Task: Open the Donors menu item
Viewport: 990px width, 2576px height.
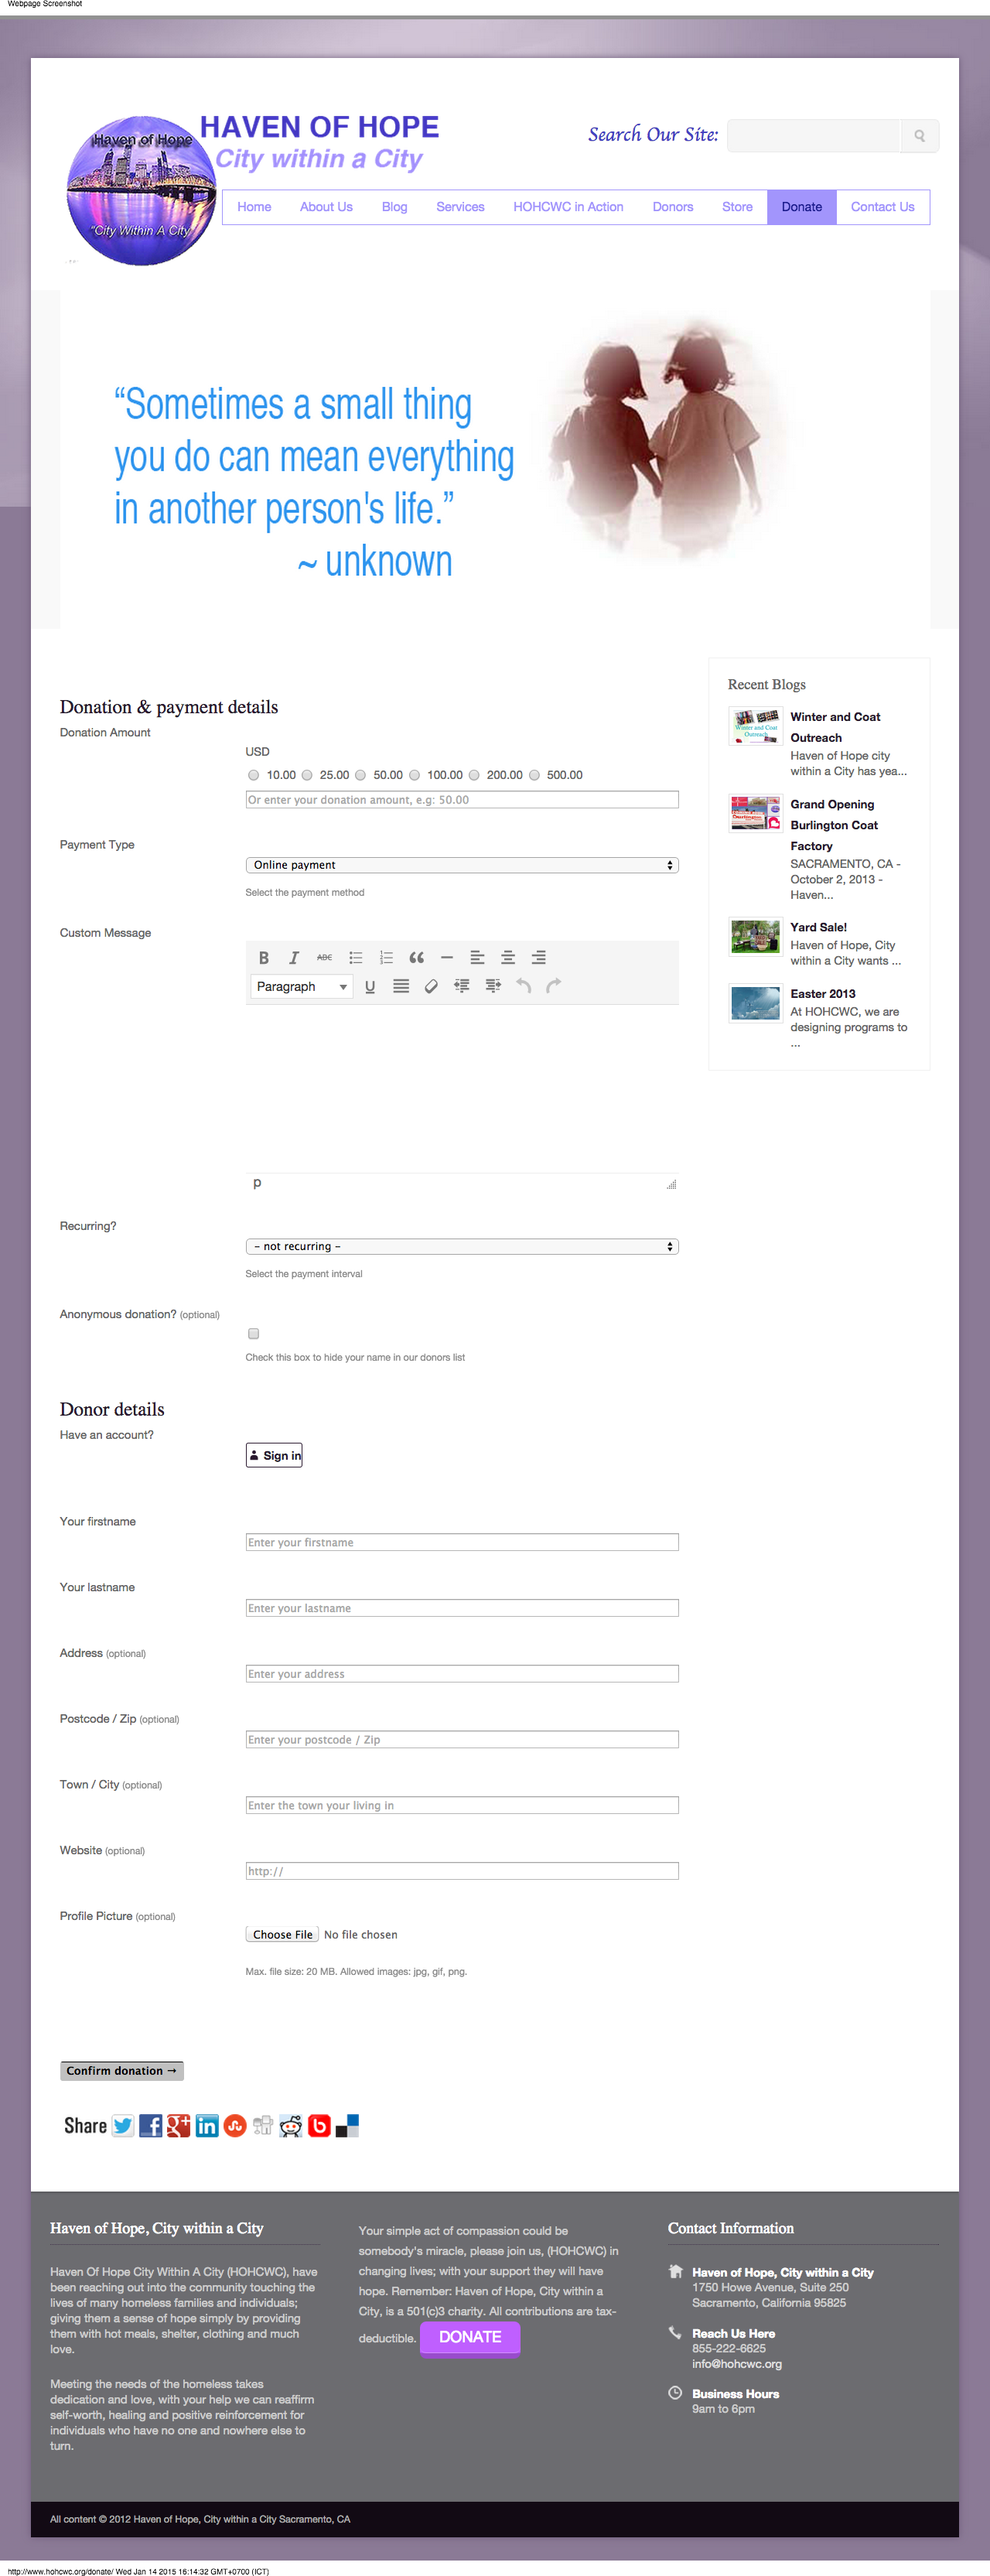Action: pos(672,207)
